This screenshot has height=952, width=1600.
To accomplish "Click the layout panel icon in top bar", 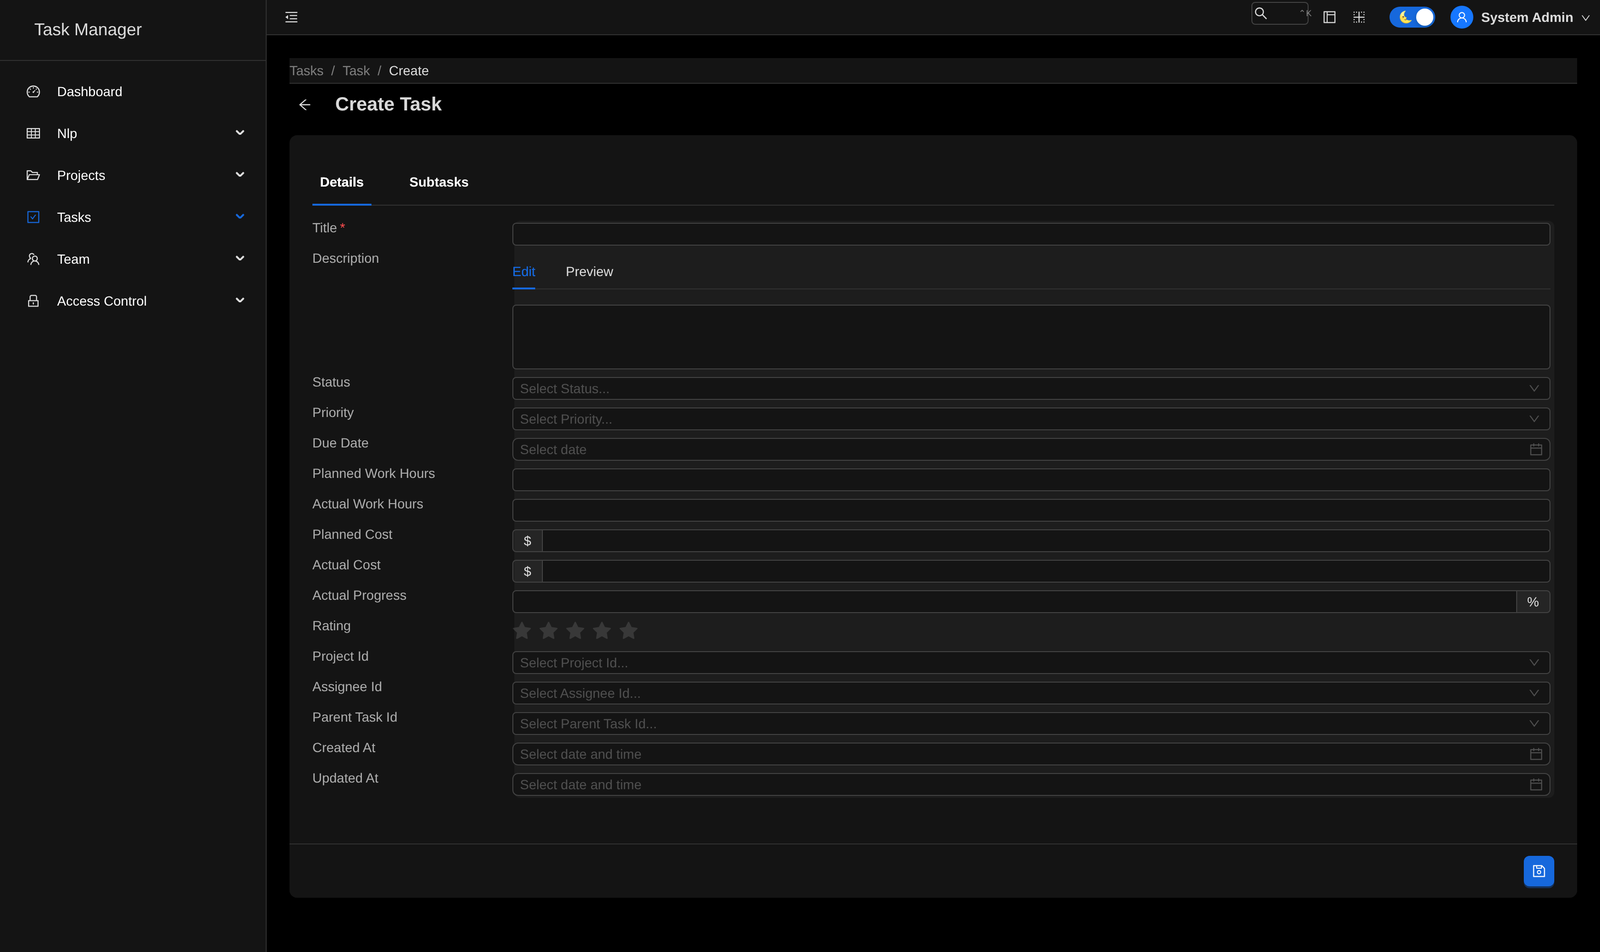I will click(1329, 17).
